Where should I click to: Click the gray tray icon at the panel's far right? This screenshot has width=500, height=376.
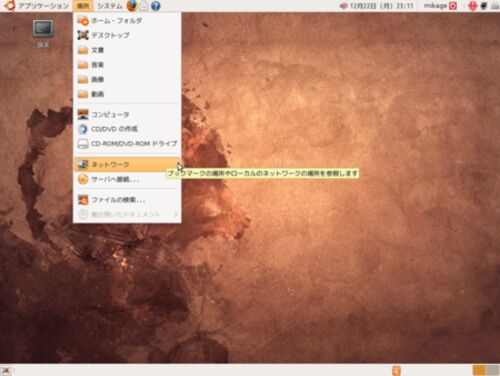pos(495,6)
